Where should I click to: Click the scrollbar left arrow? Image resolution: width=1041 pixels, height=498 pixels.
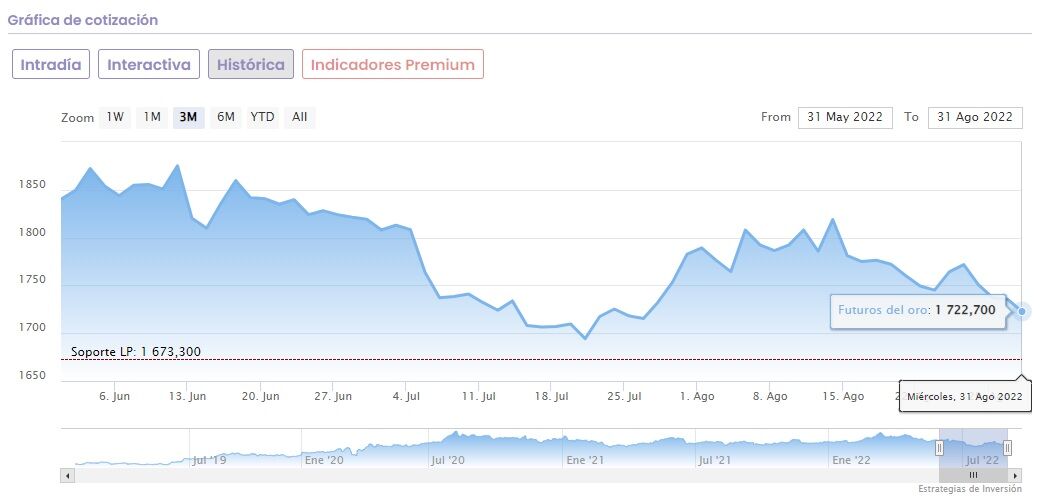[68, 475]
